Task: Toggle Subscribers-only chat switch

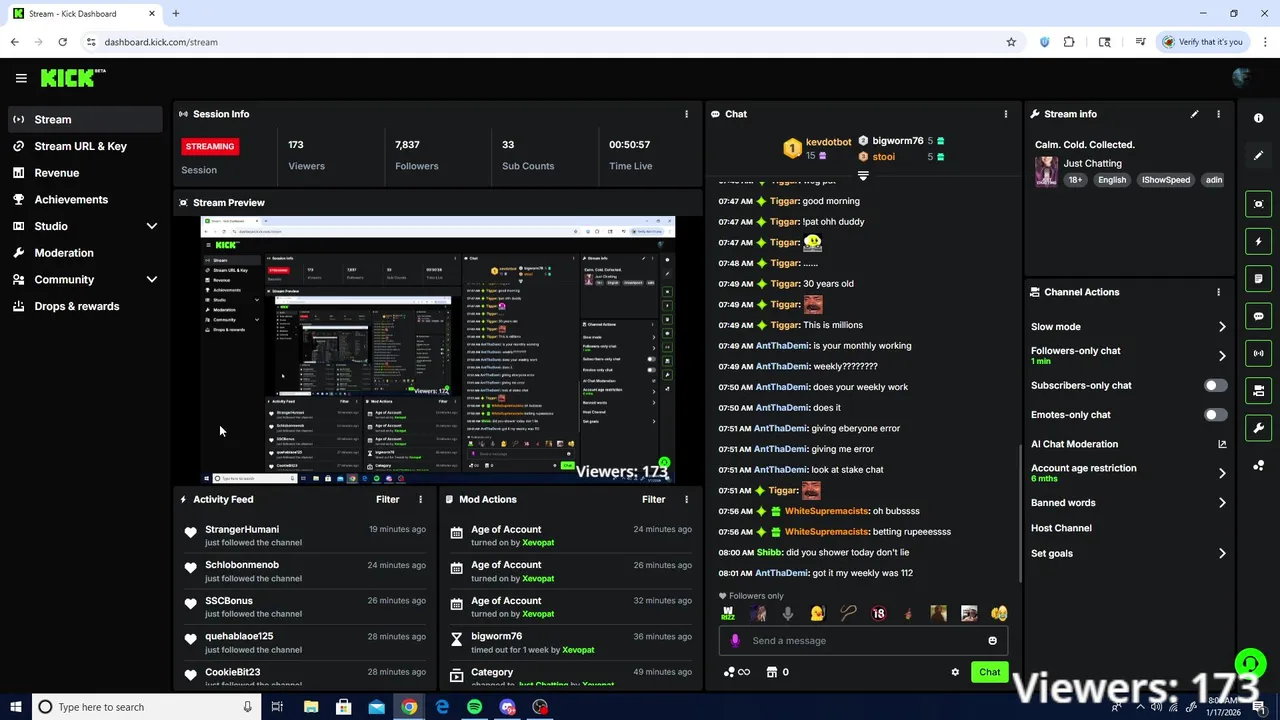Action: [x=1215, y=385]
